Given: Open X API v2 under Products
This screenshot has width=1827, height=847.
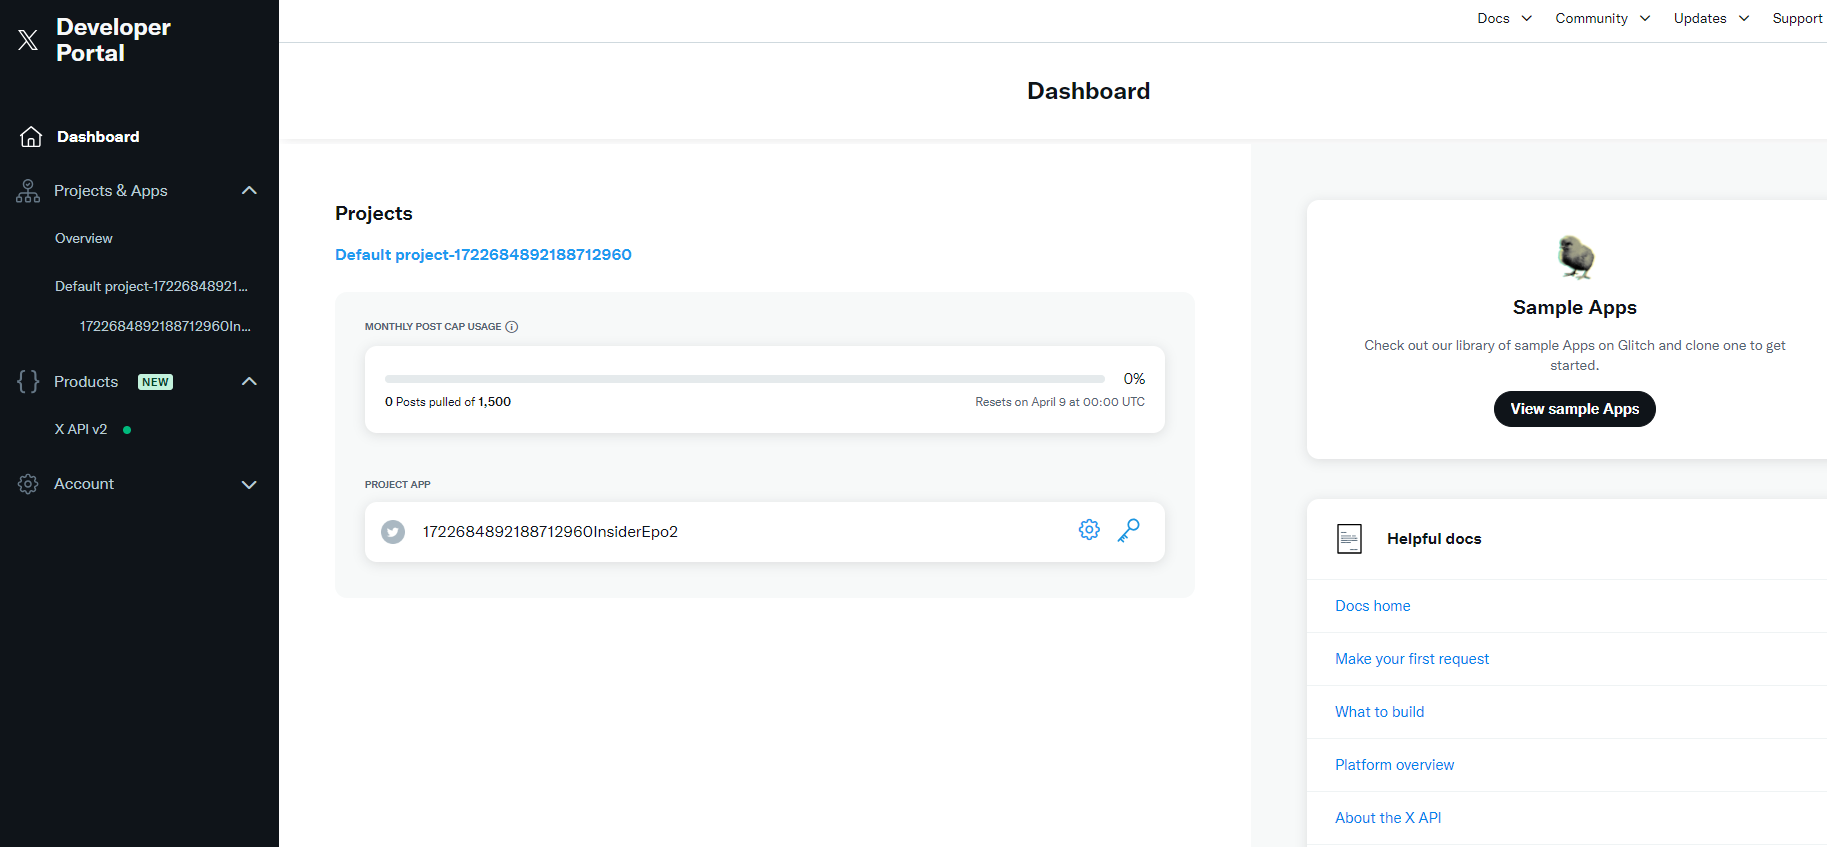Looking at the screenshot, I should tap(81, 429).
